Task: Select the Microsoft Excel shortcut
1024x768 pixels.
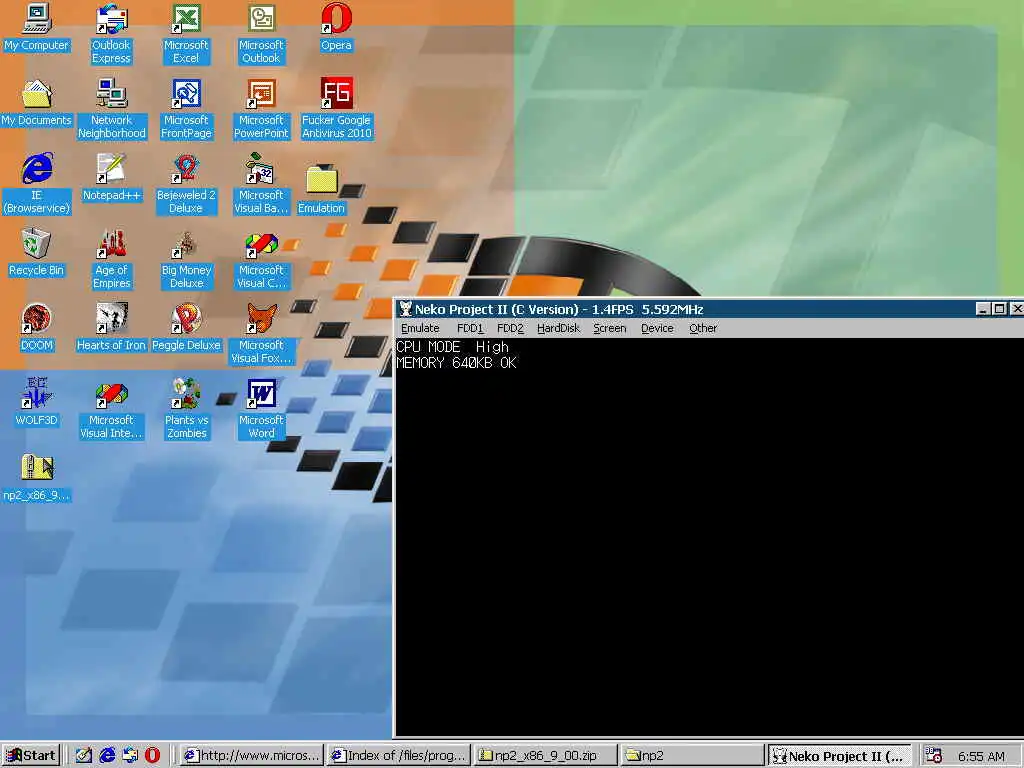Action: (186, 33)
